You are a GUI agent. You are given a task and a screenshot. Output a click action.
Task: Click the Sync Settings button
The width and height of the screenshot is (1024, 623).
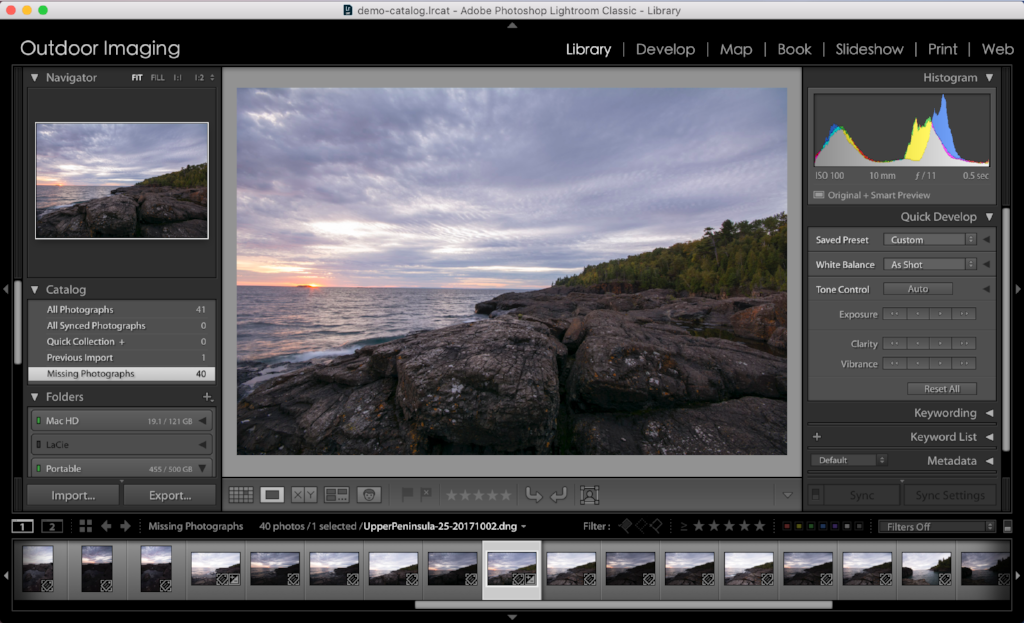coord(950,496)
